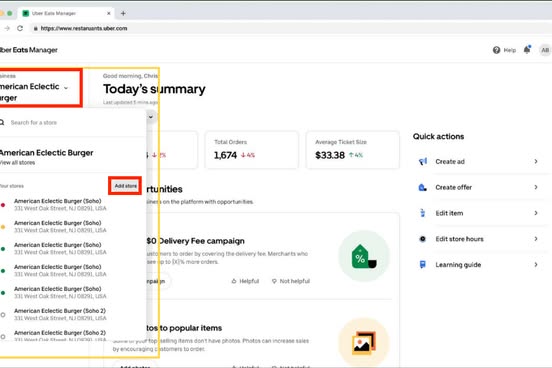
Task: Mark $0 Delivery Fee campaign Not helpful
Action: 291,281
